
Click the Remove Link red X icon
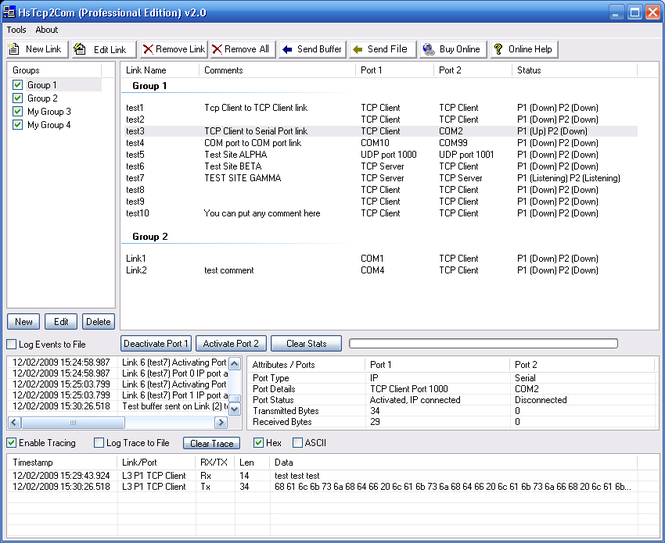(x=148, y=49)
